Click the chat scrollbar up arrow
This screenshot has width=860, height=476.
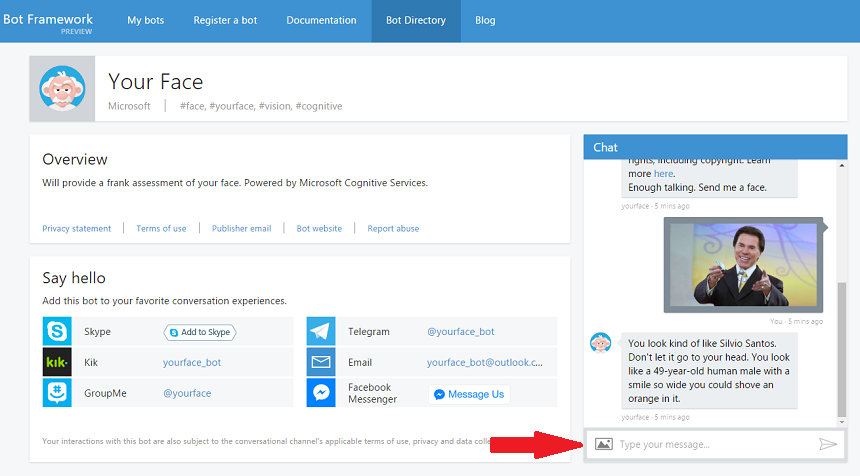tap(842, 166)
